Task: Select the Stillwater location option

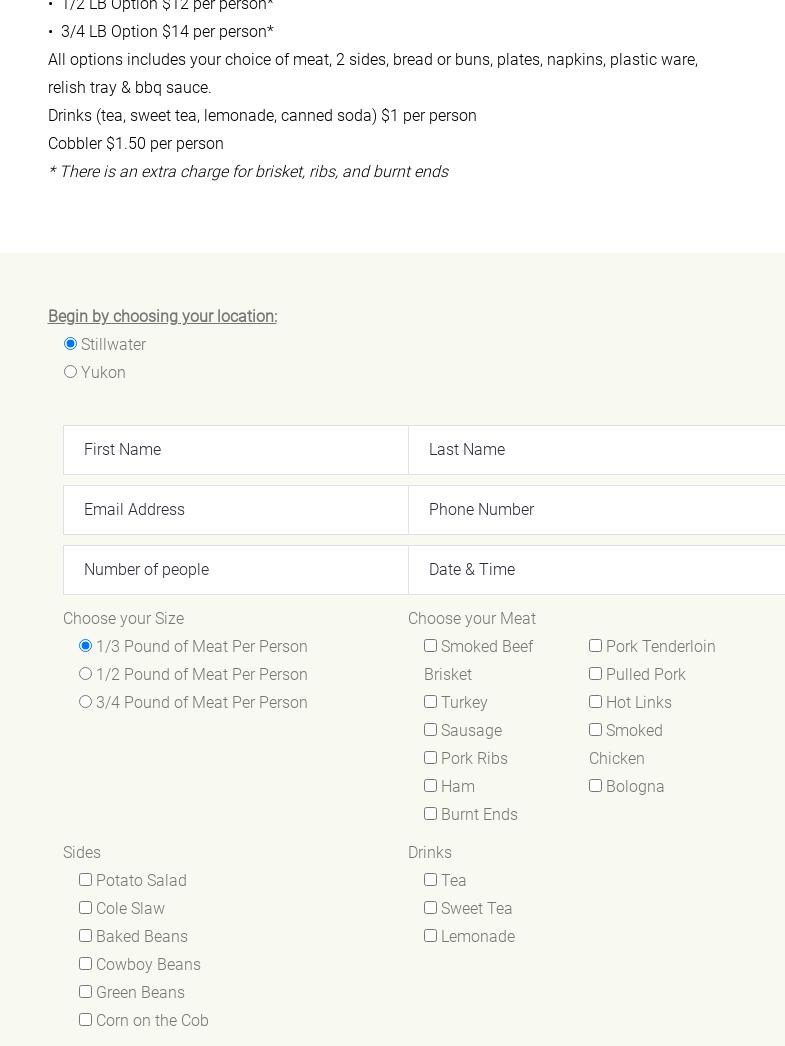Action: pos(70,344)
